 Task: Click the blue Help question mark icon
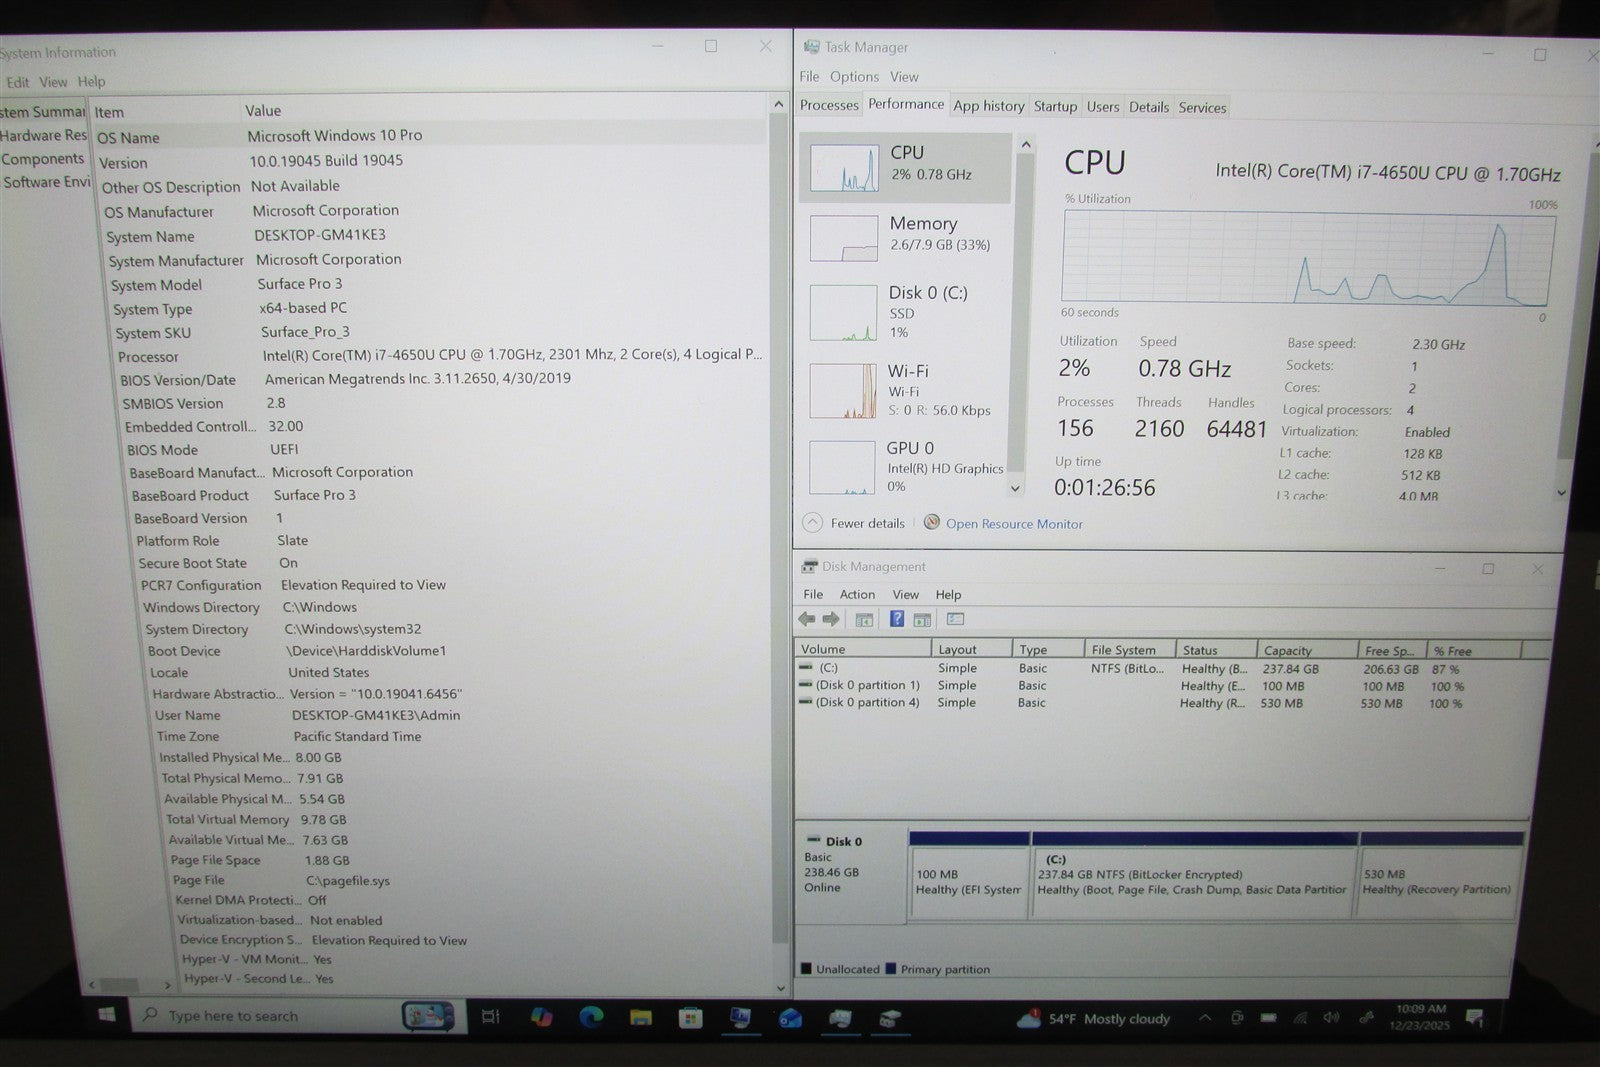897,619
